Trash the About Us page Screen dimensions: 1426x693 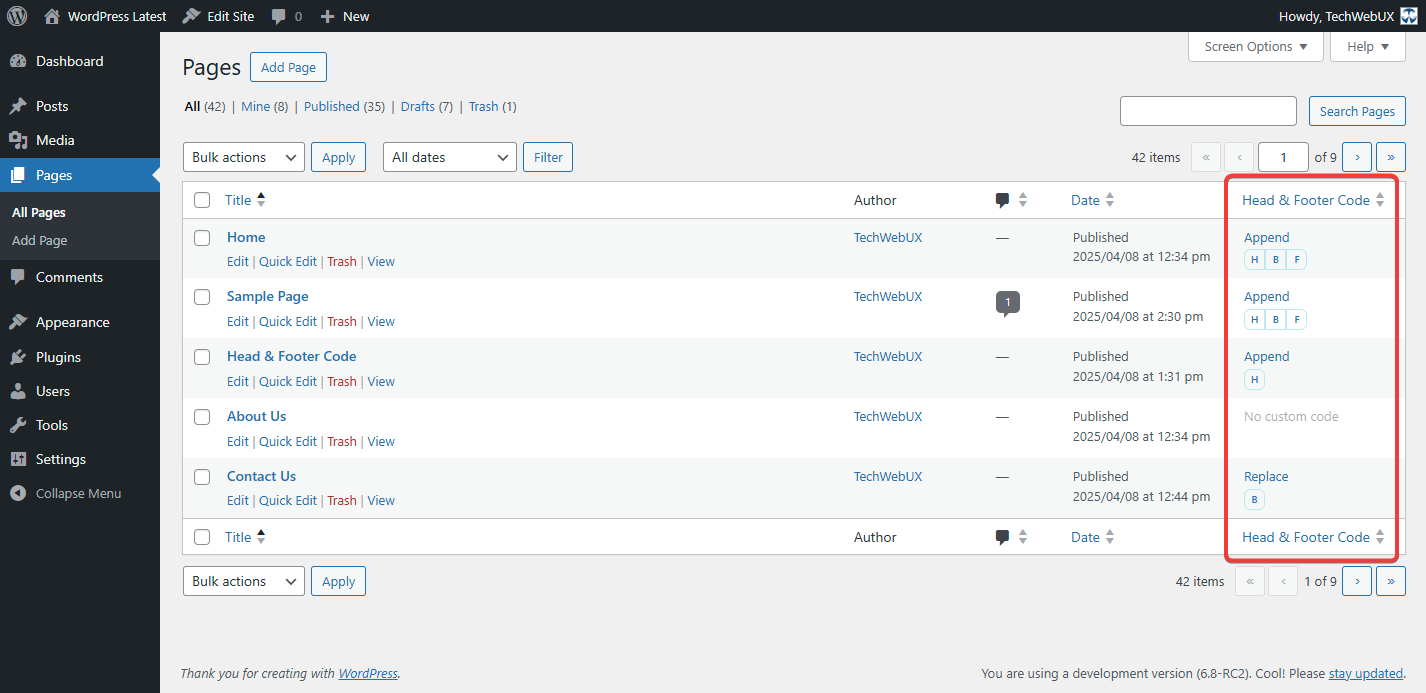342,441
